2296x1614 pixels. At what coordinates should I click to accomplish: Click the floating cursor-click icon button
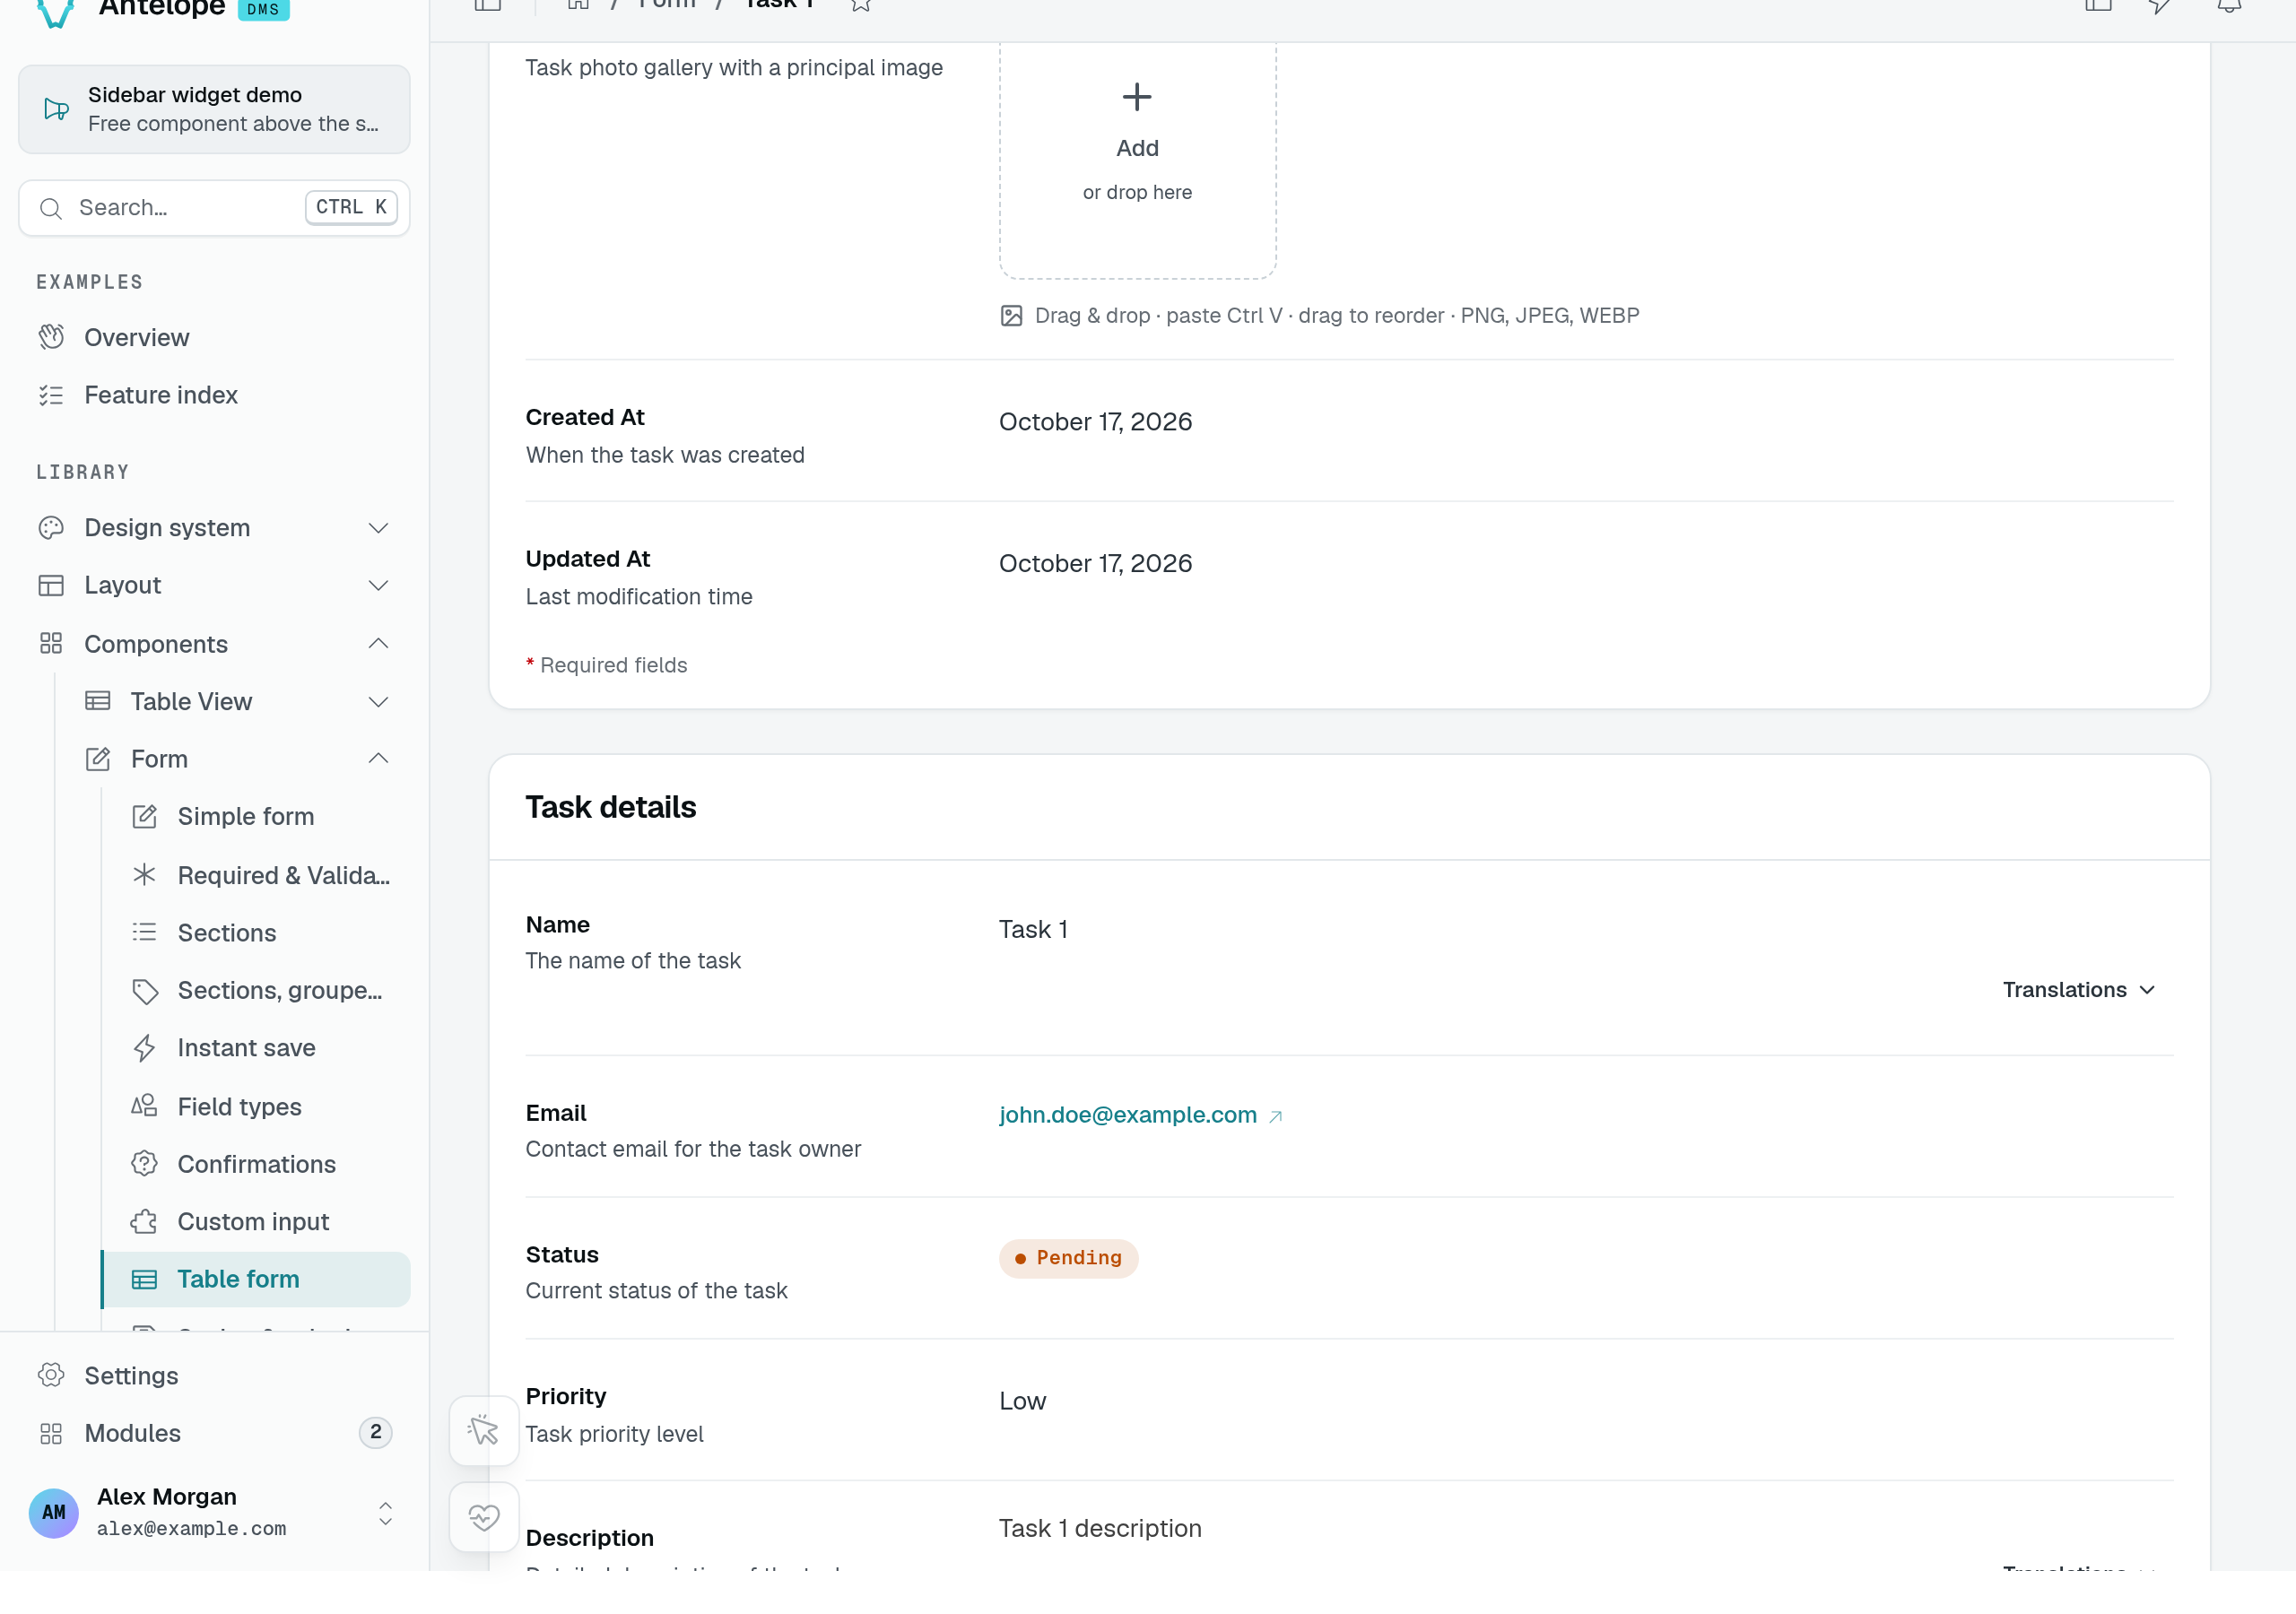(x=484, y=1430)
